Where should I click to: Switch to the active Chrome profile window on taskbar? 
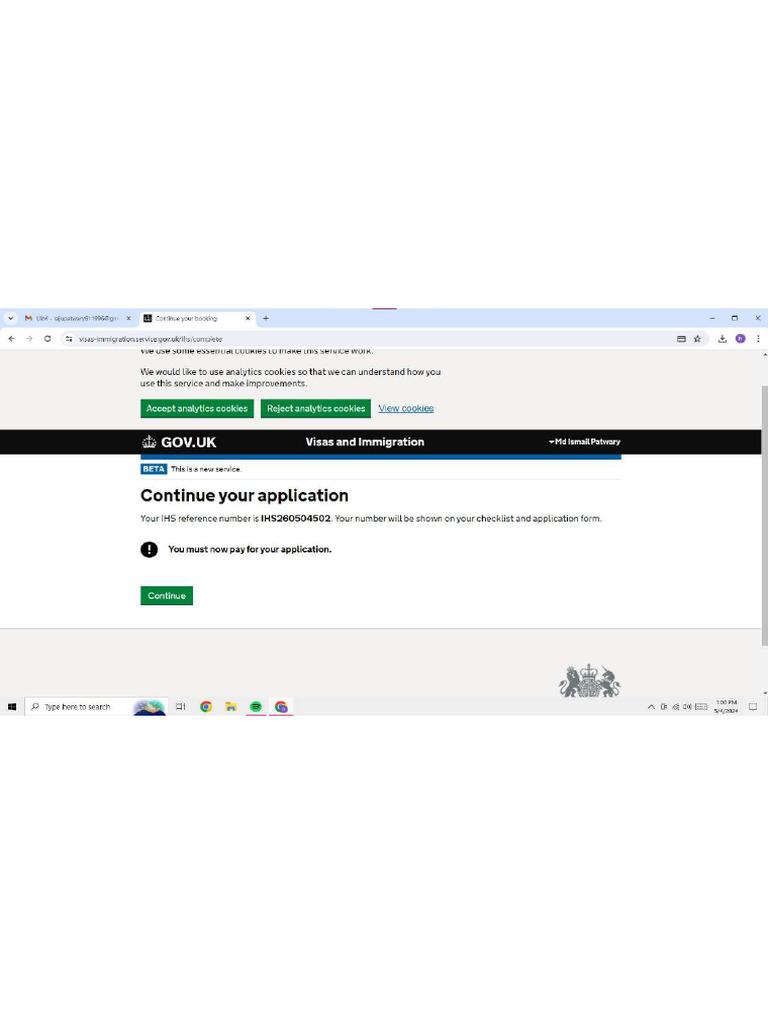tap(281, 707)
